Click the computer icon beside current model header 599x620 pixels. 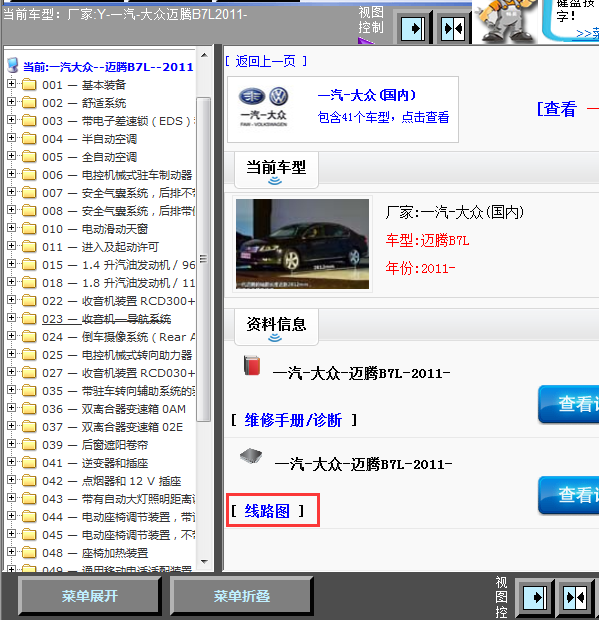tap(13, 66)
